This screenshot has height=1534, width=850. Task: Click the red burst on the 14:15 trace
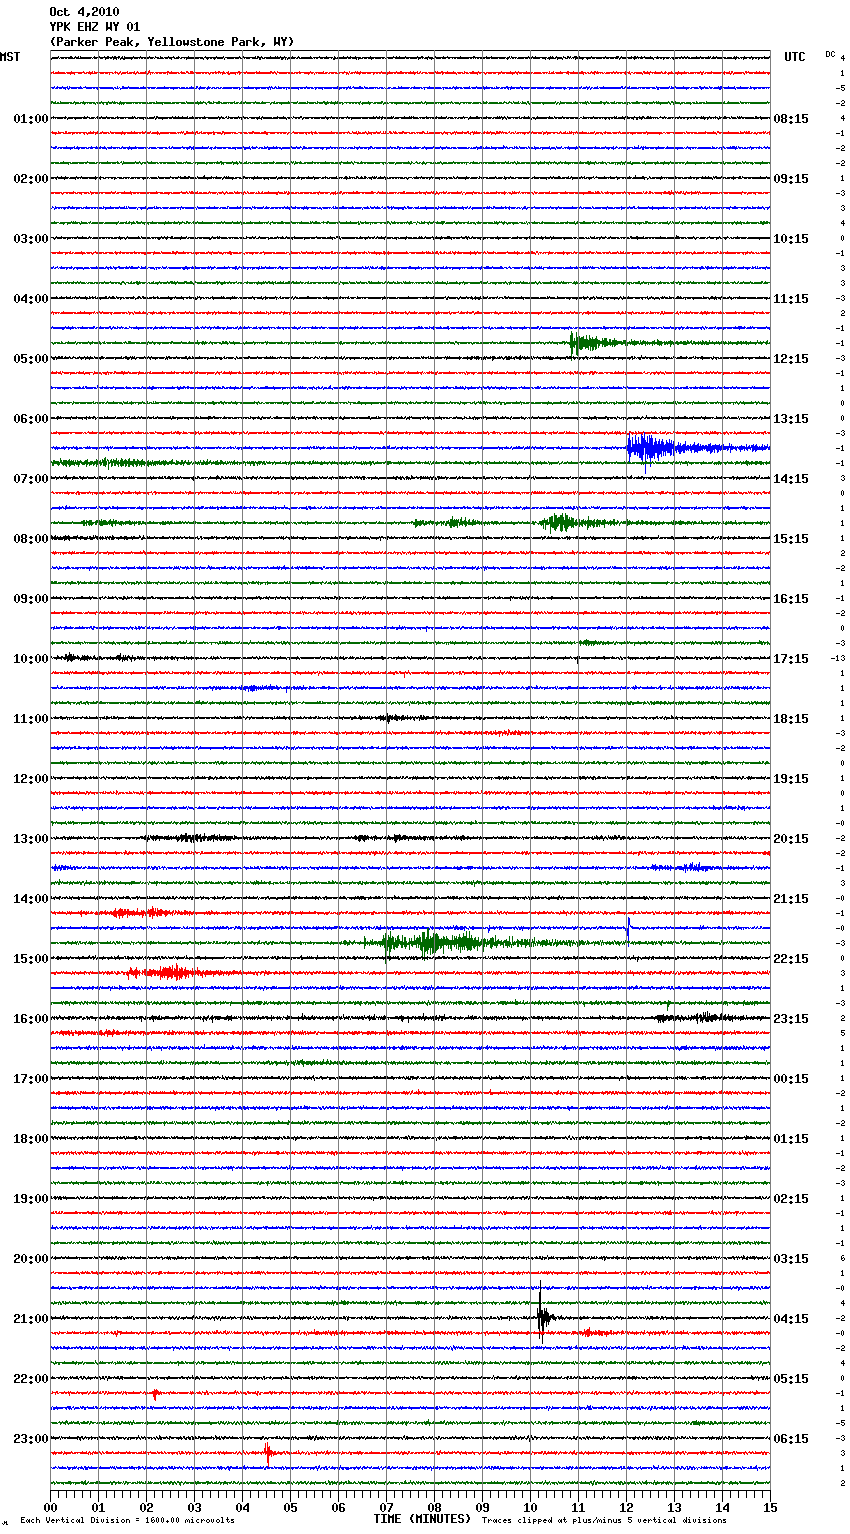coord(145,913)
